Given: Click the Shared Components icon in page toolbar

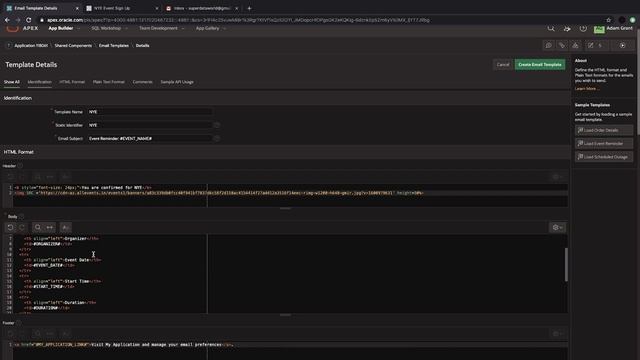Looking at the screenshot, I should (x=562, y=45).
